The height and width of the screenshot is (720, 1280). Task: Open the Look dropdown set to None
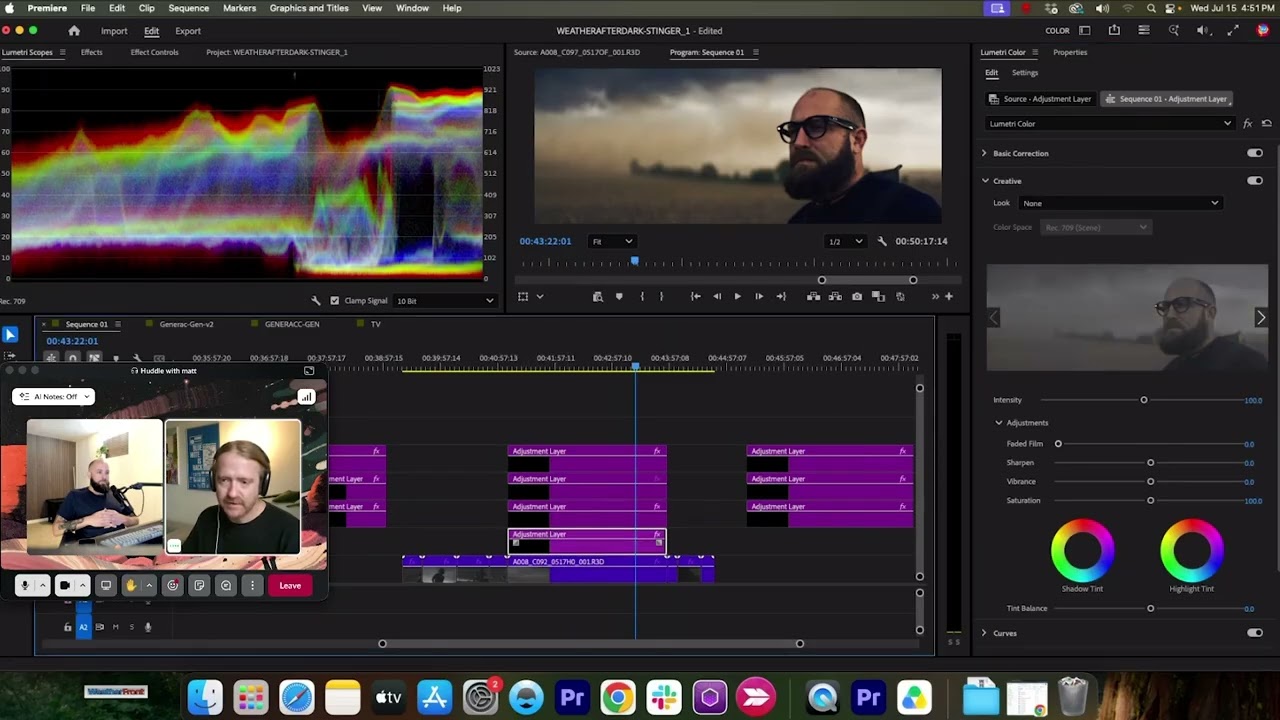click(1121, 203)
